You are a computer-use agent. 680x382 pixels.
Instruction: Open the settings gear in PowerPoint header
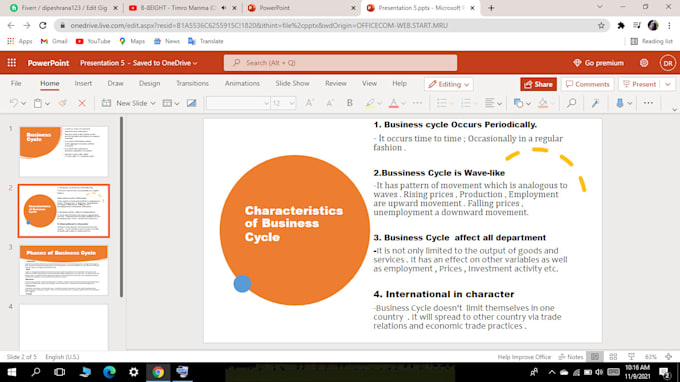[x=644, y=63]
